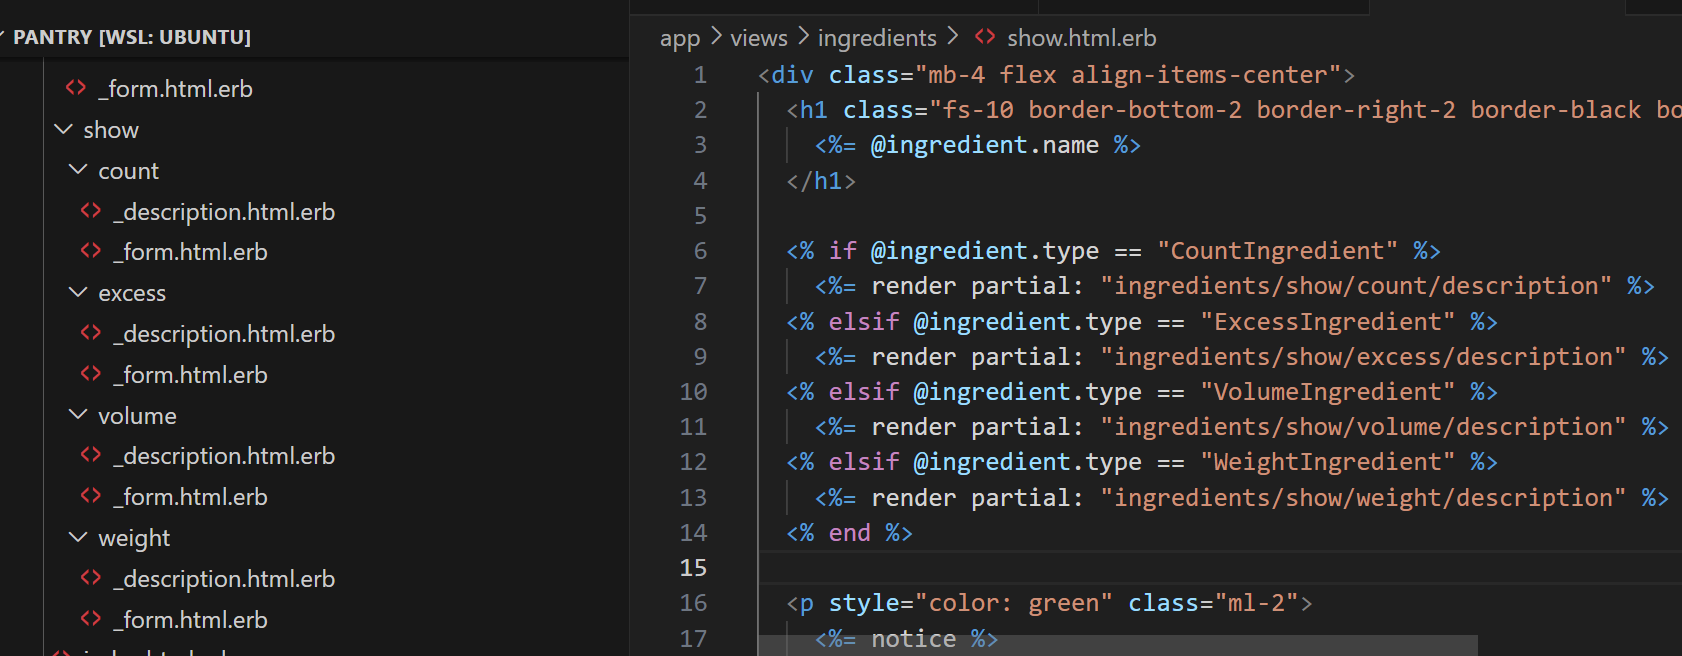Open _form.html.erb under count

(x=191, y=252)
